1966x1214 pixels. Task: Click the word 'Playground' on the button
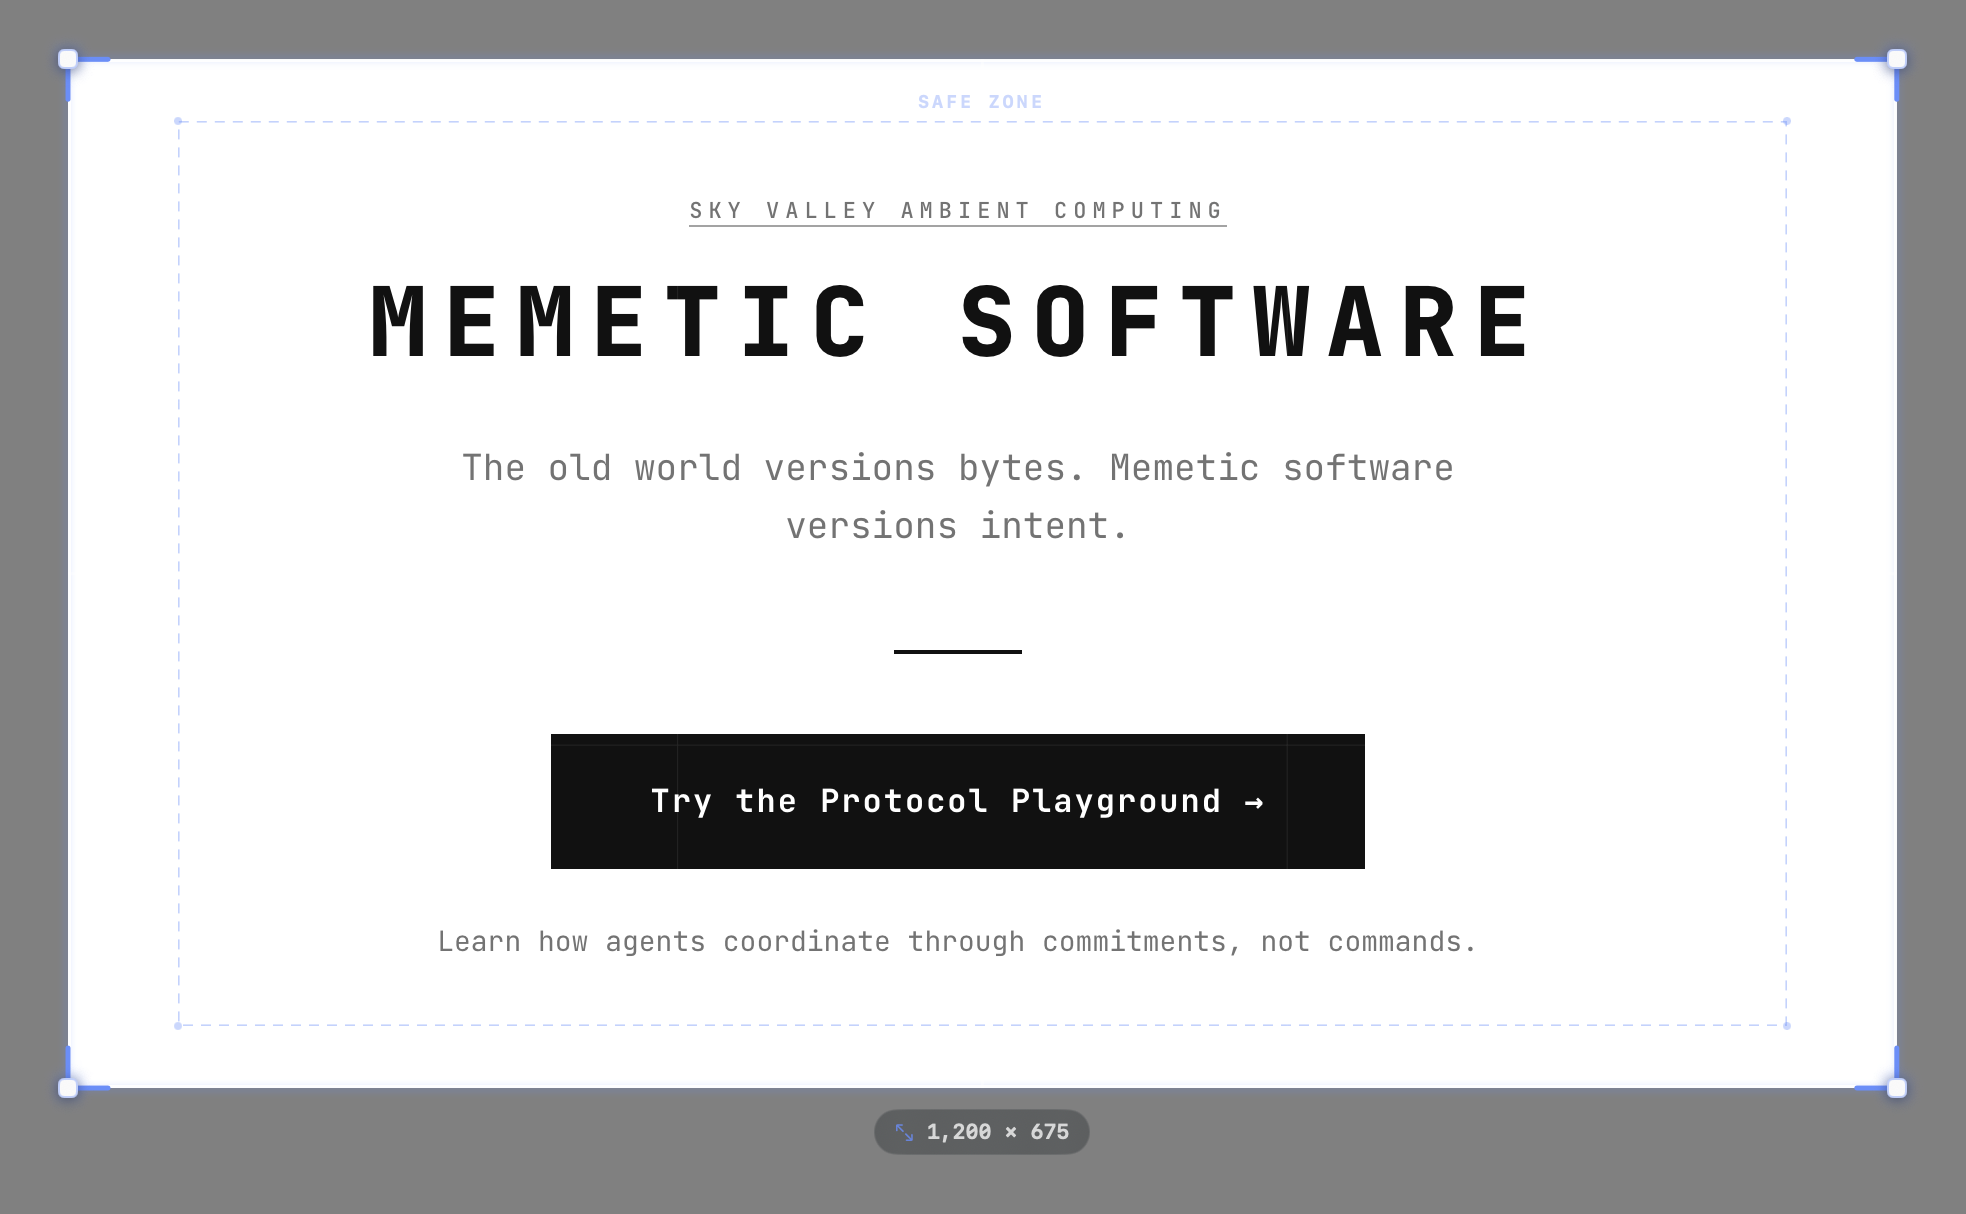[x=1116, y=802]
